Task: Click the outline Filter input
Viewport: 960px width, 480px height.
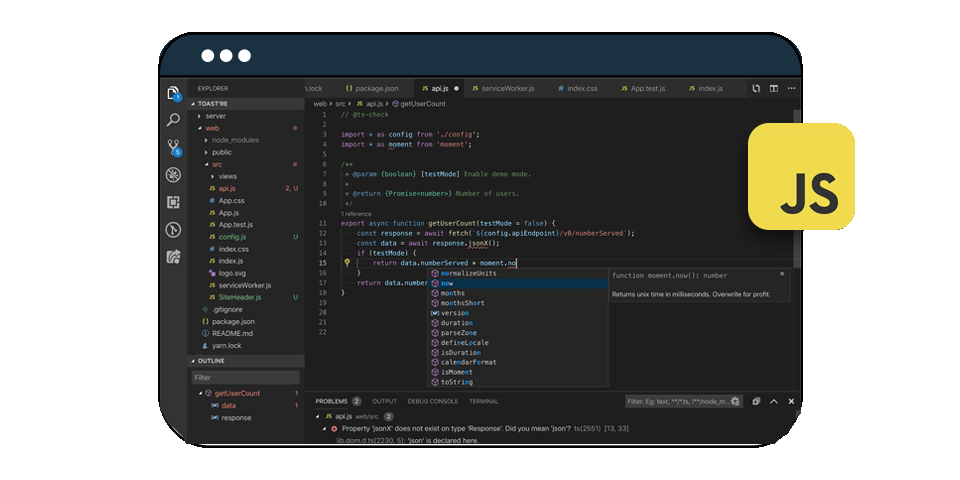Action: tap(246, 378)
